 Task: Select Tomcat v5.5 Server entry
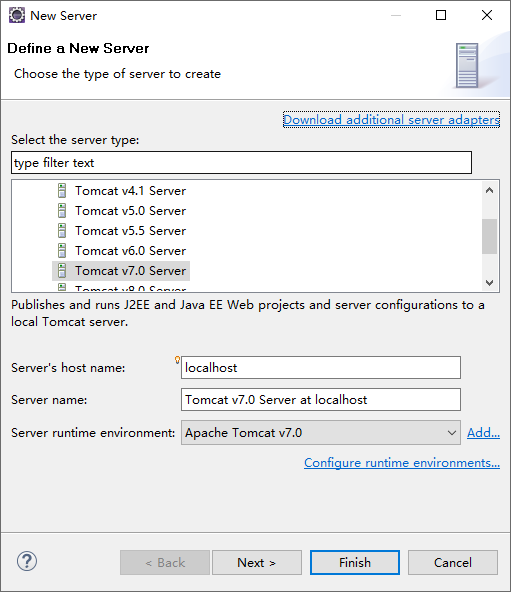click(130, 231)
